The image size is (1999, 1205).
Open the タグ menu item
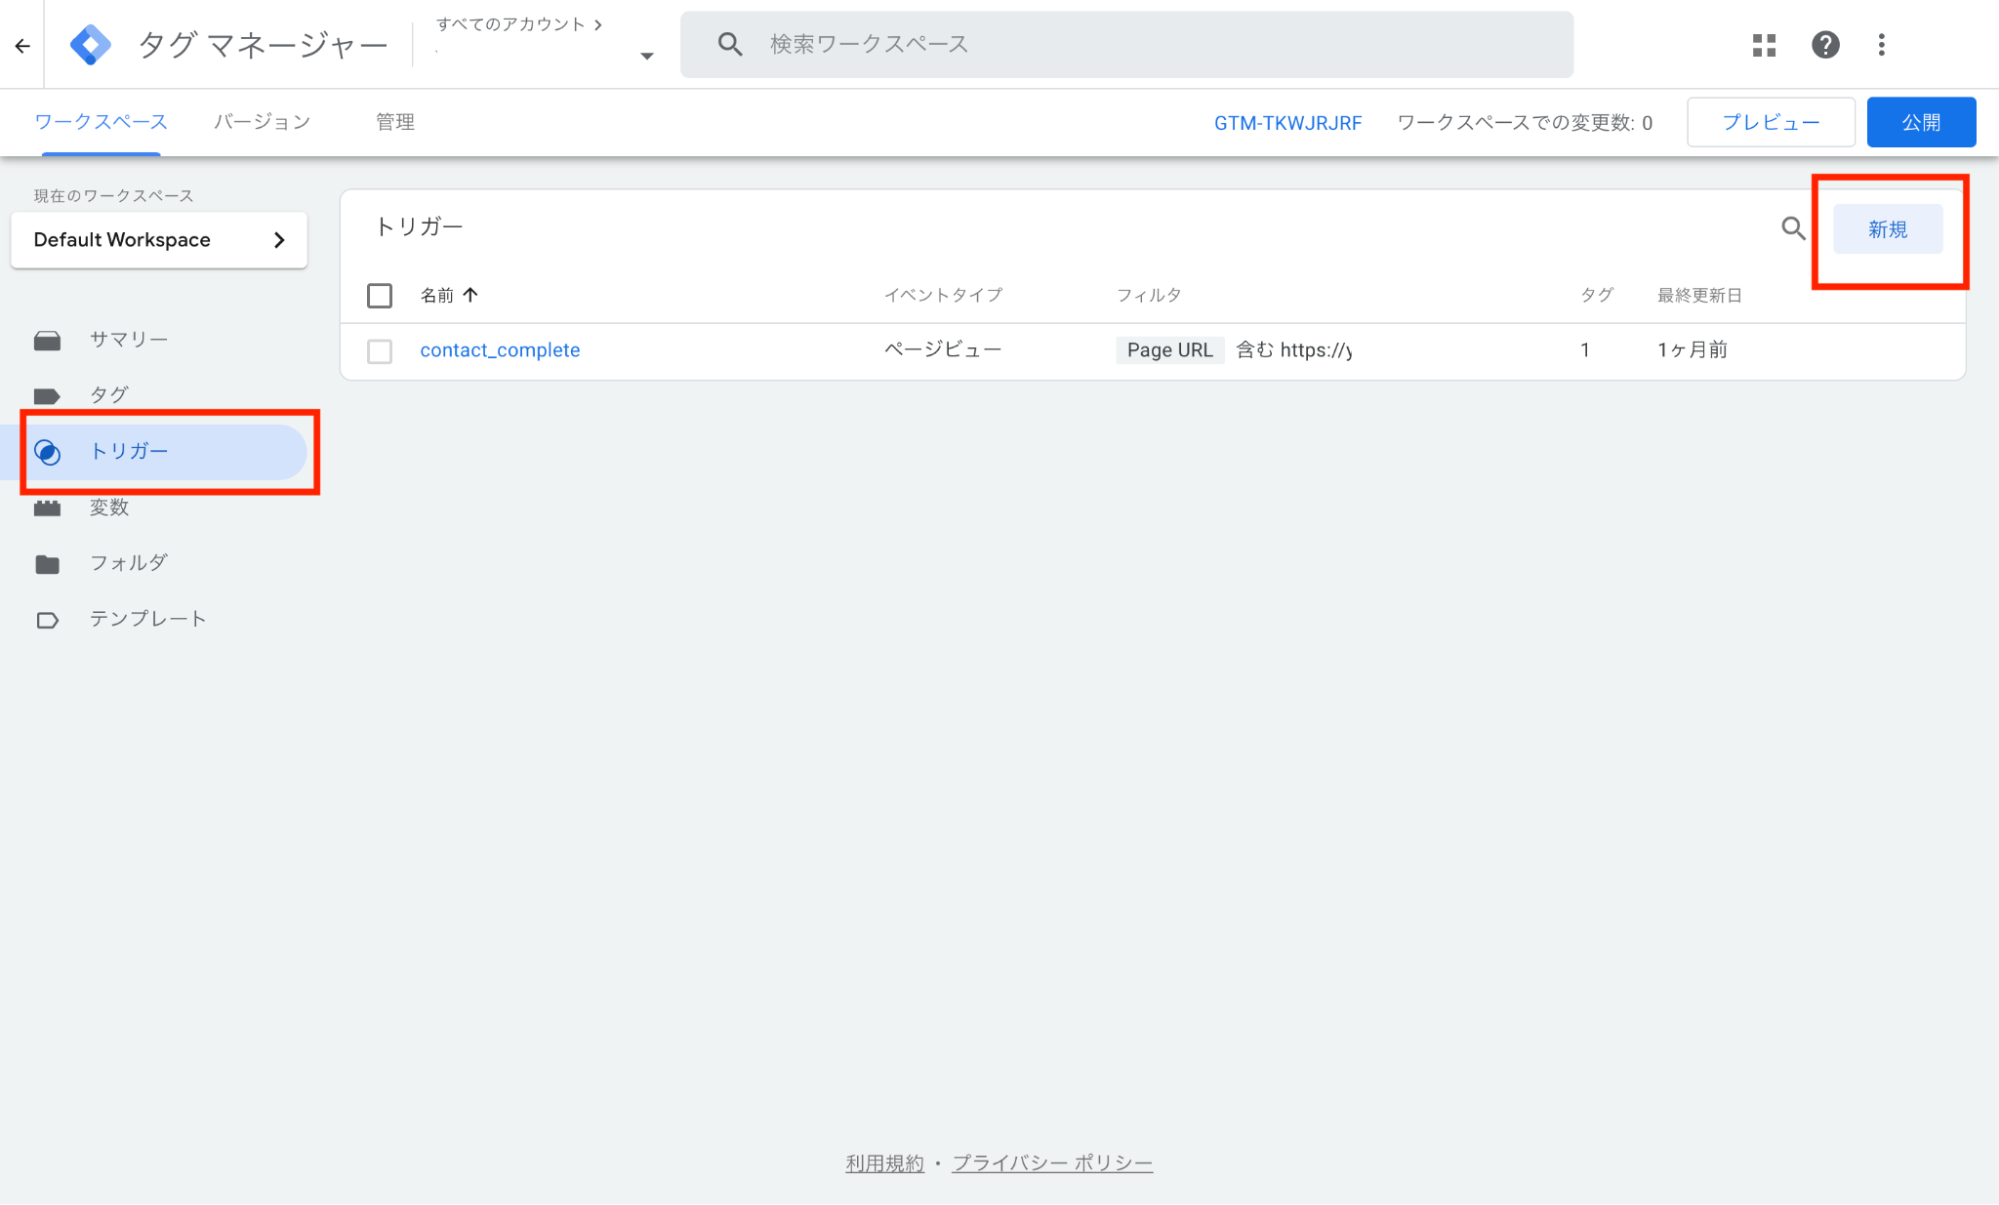[109, 395]
